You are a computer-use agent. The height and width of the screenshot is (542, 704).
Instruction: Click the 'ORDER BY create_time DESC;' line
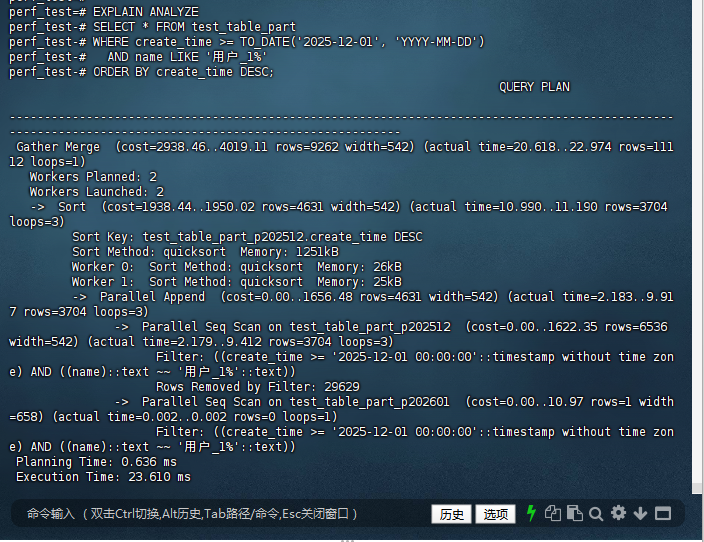click(x=141, y=72)
